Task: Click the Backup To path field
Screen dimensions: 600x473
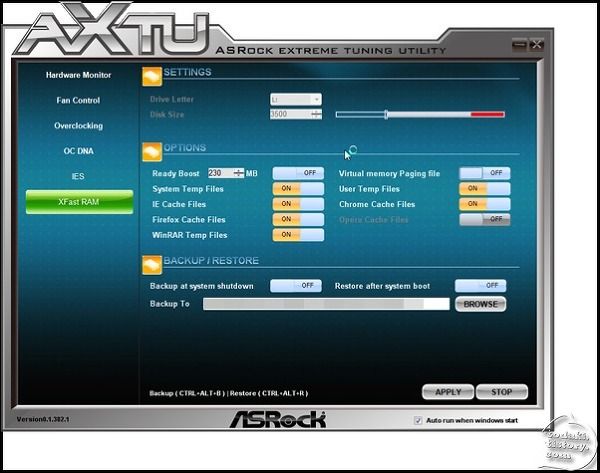Action: pos(326,304)
